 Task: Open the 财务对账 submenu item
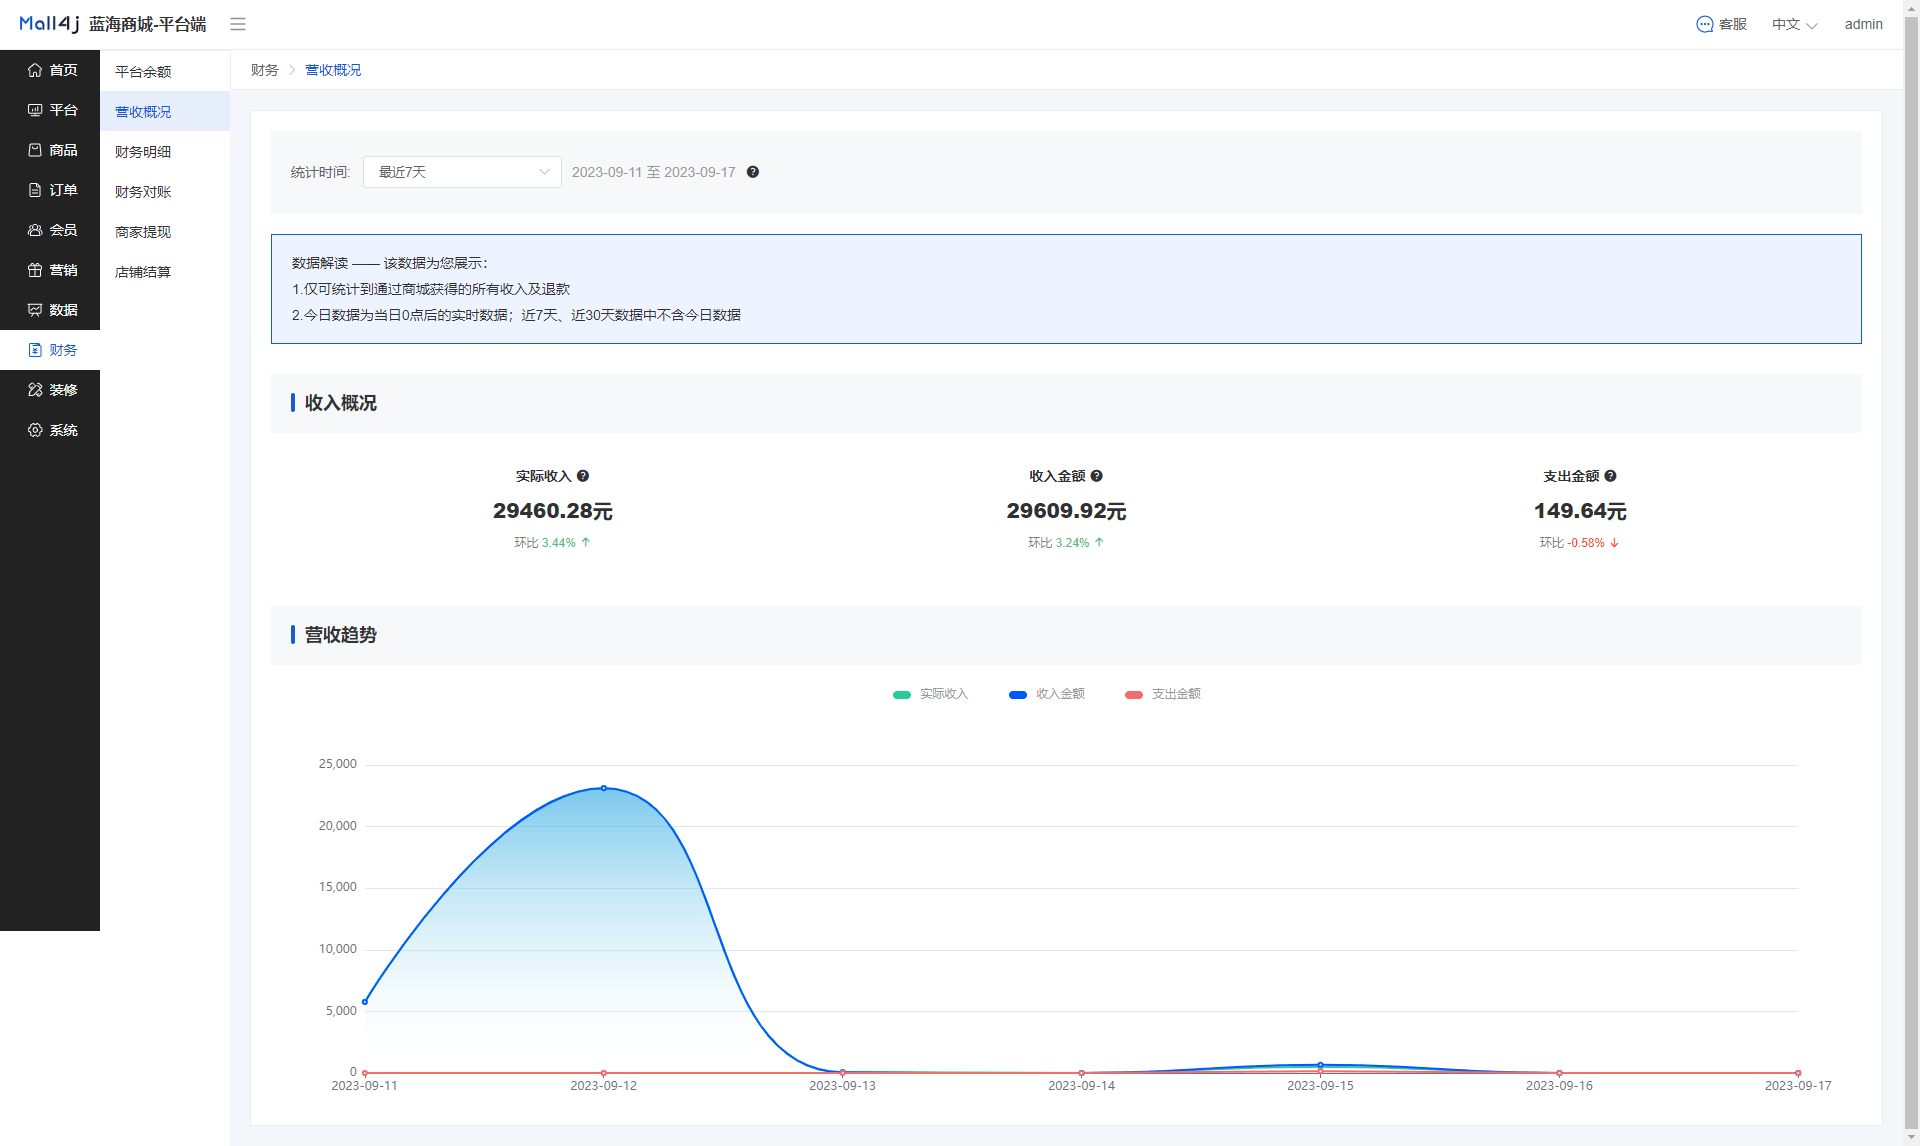tap(165, 192)
